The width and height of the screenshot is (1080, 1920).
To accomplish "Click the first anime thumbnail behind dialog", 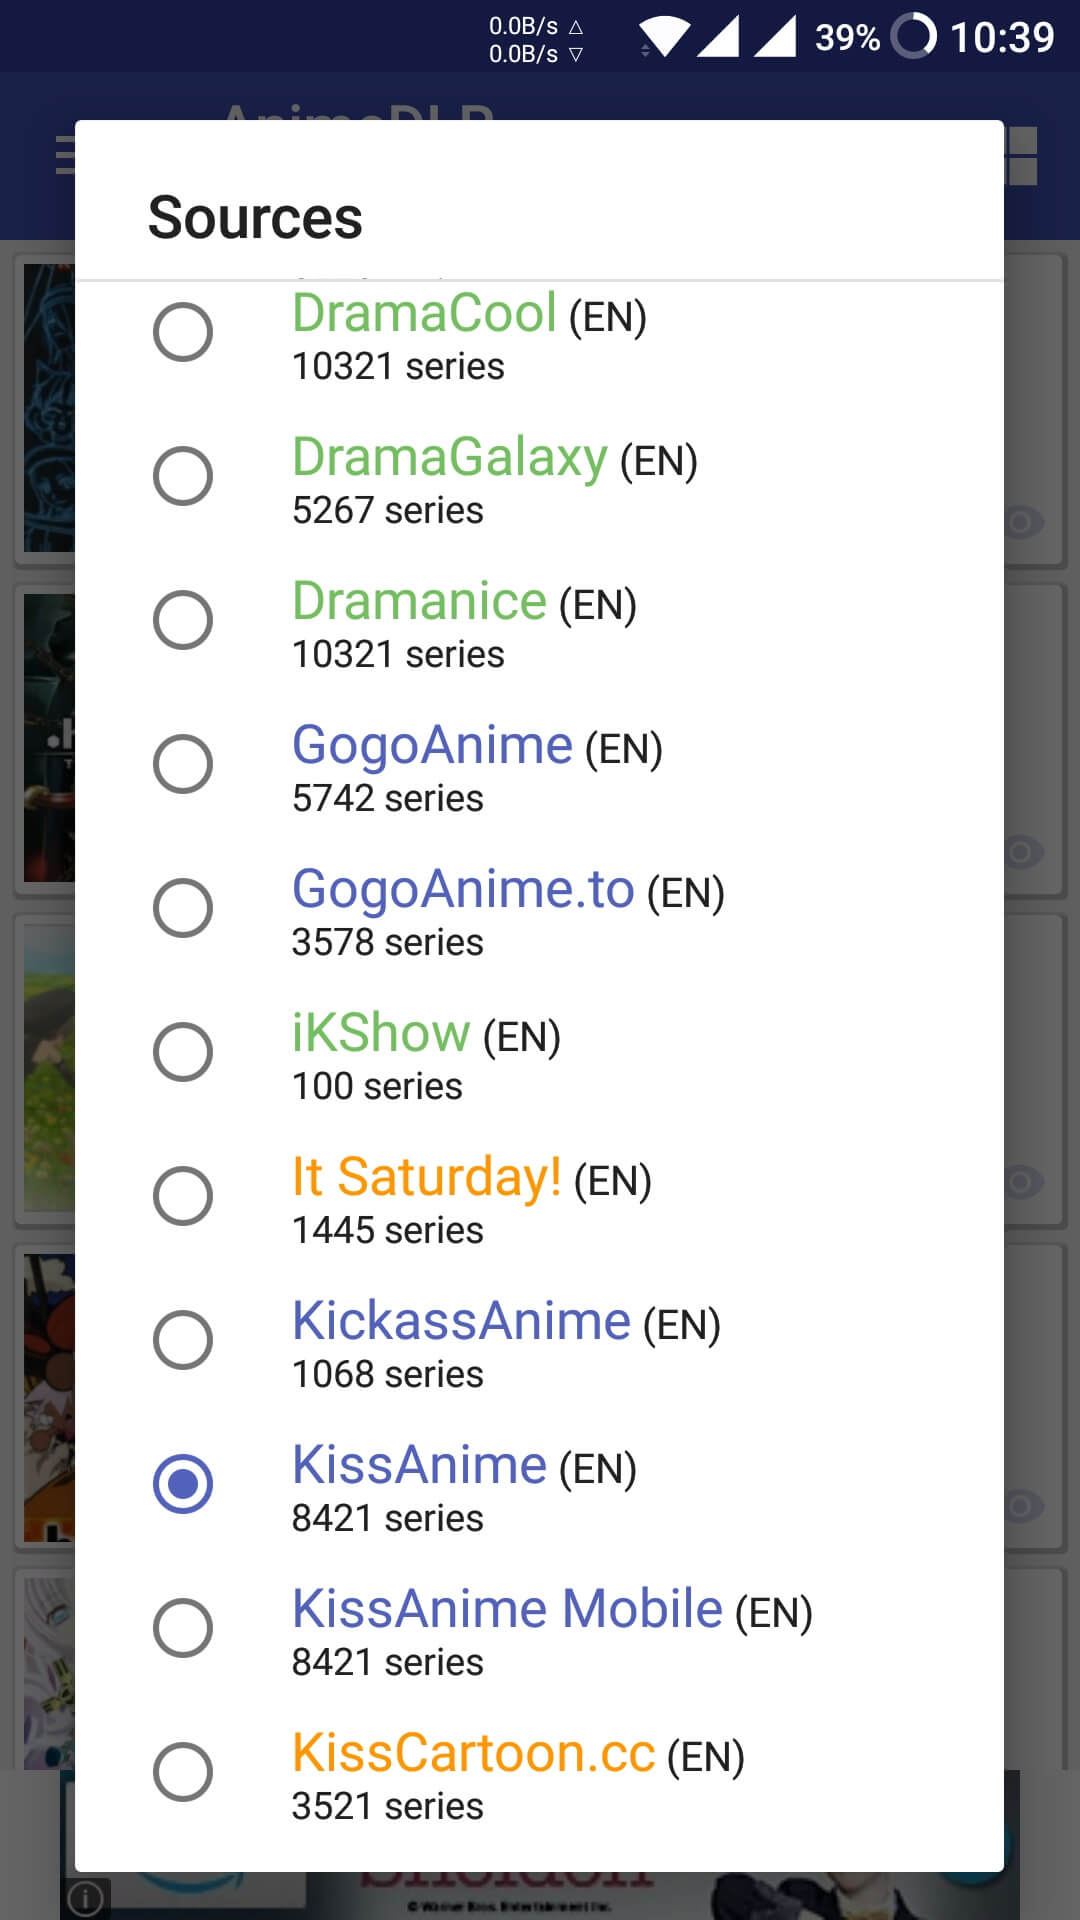I will coord(49,408).
